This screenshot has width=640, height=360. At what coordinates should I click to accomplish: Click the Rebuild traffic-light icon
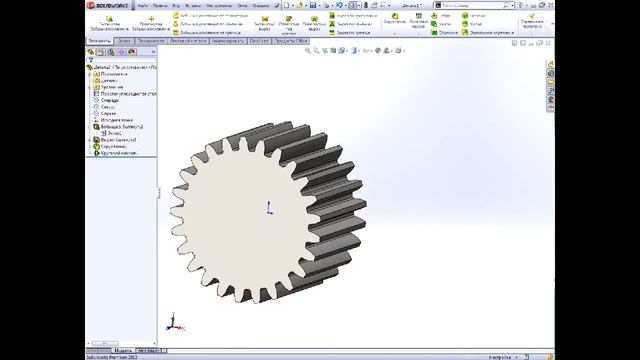pyautogui.click(x=366, y=5)
